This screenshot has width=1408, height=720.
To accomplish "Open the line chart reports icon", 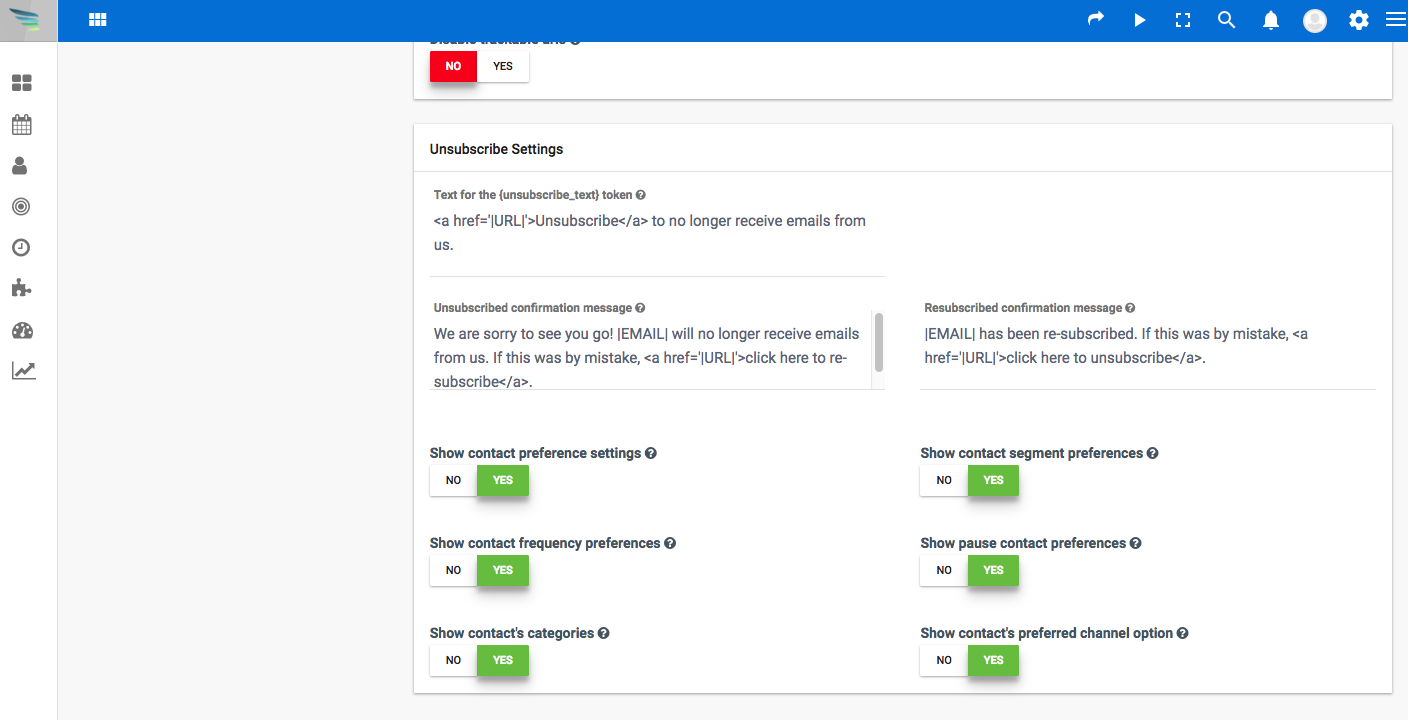I will click(x=23, y=371).
